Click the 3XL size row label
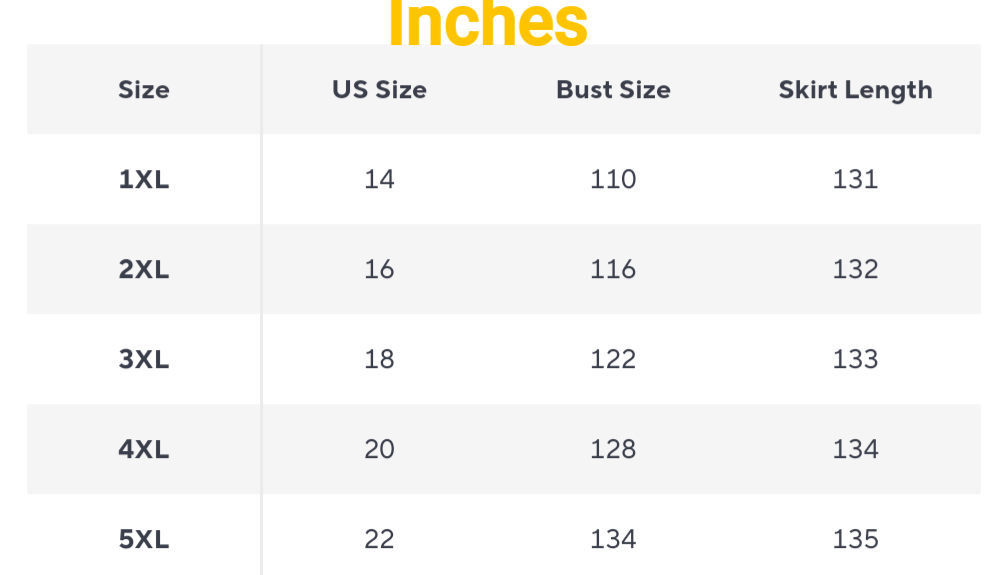This screenshot has width=1008, height=575. click(x=144, y=360)
